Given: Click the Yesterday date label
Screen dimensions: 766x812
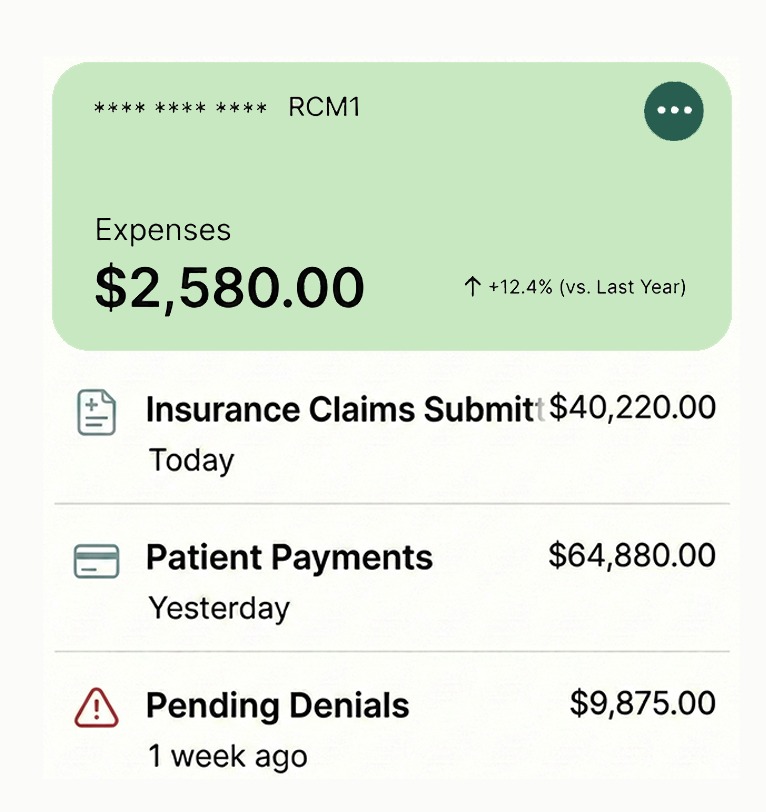Looking at the screenshot, I should click(219, 608).
